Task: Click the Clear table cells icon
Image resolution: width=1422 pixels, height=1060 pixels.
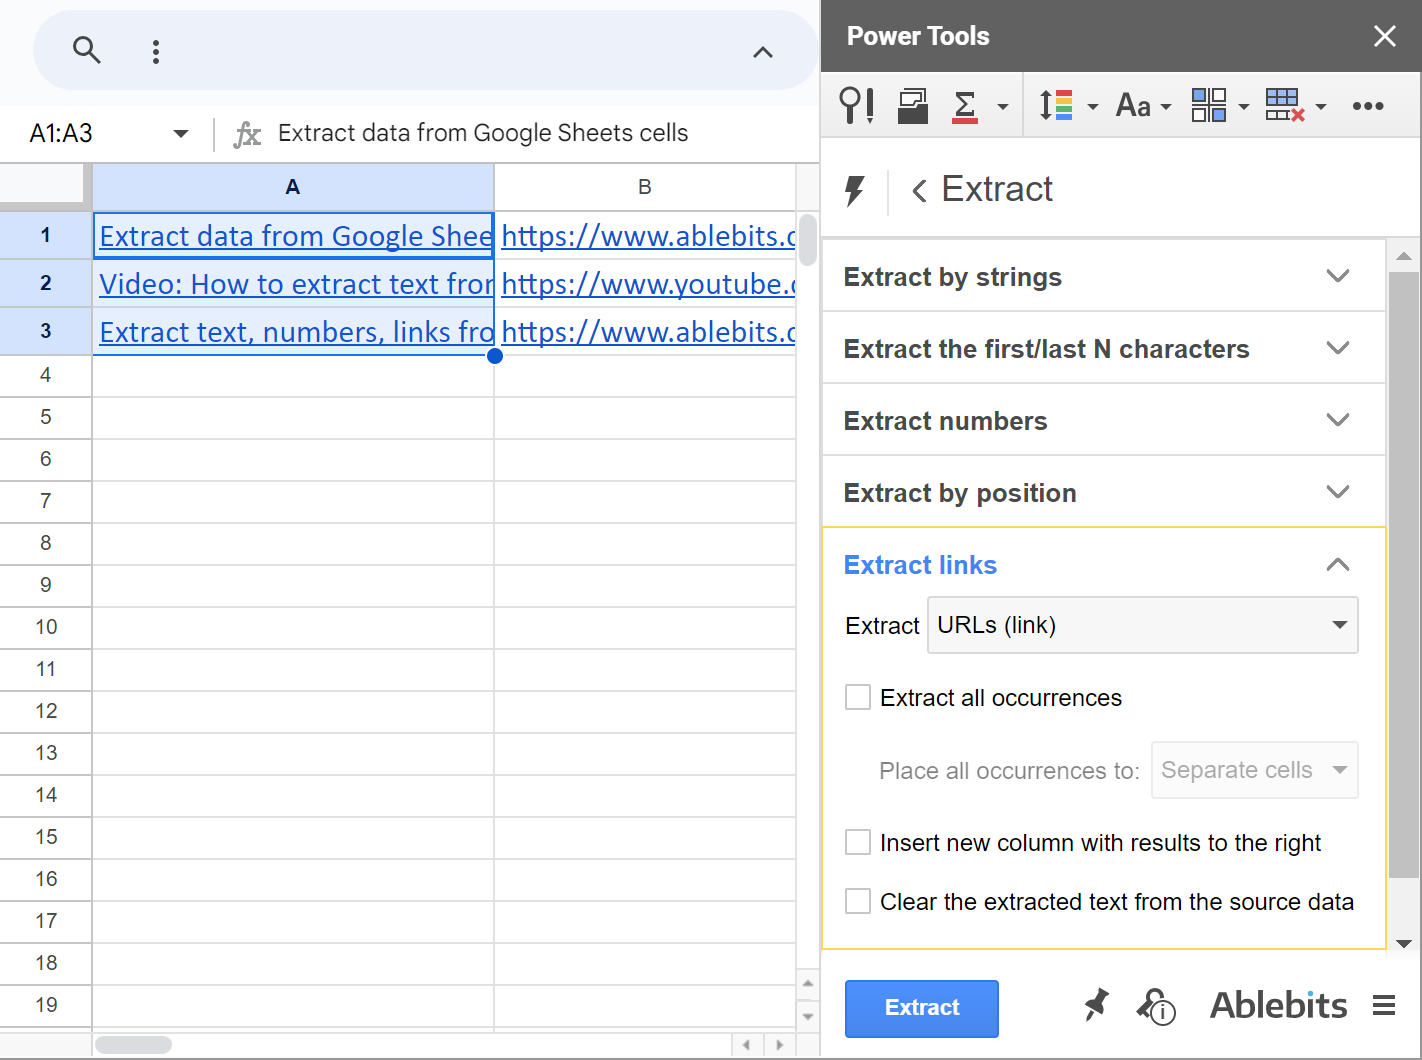Action: coord(1284,105)
